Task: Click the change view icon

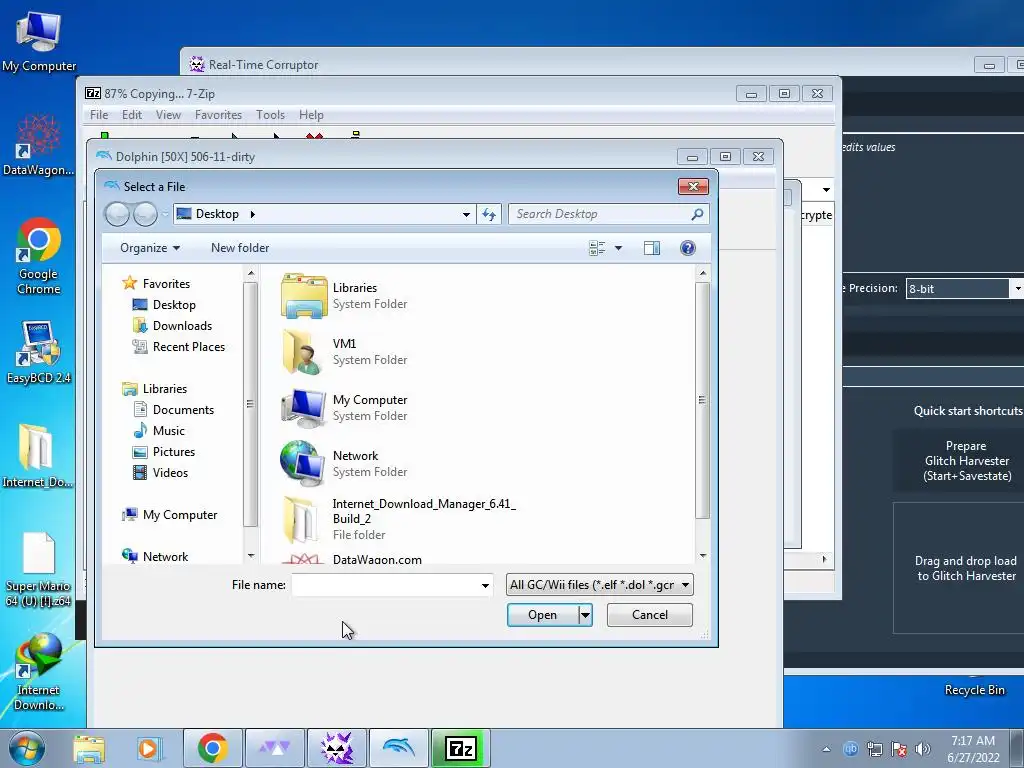Action: pyautogui.click(x=597, y=248)
